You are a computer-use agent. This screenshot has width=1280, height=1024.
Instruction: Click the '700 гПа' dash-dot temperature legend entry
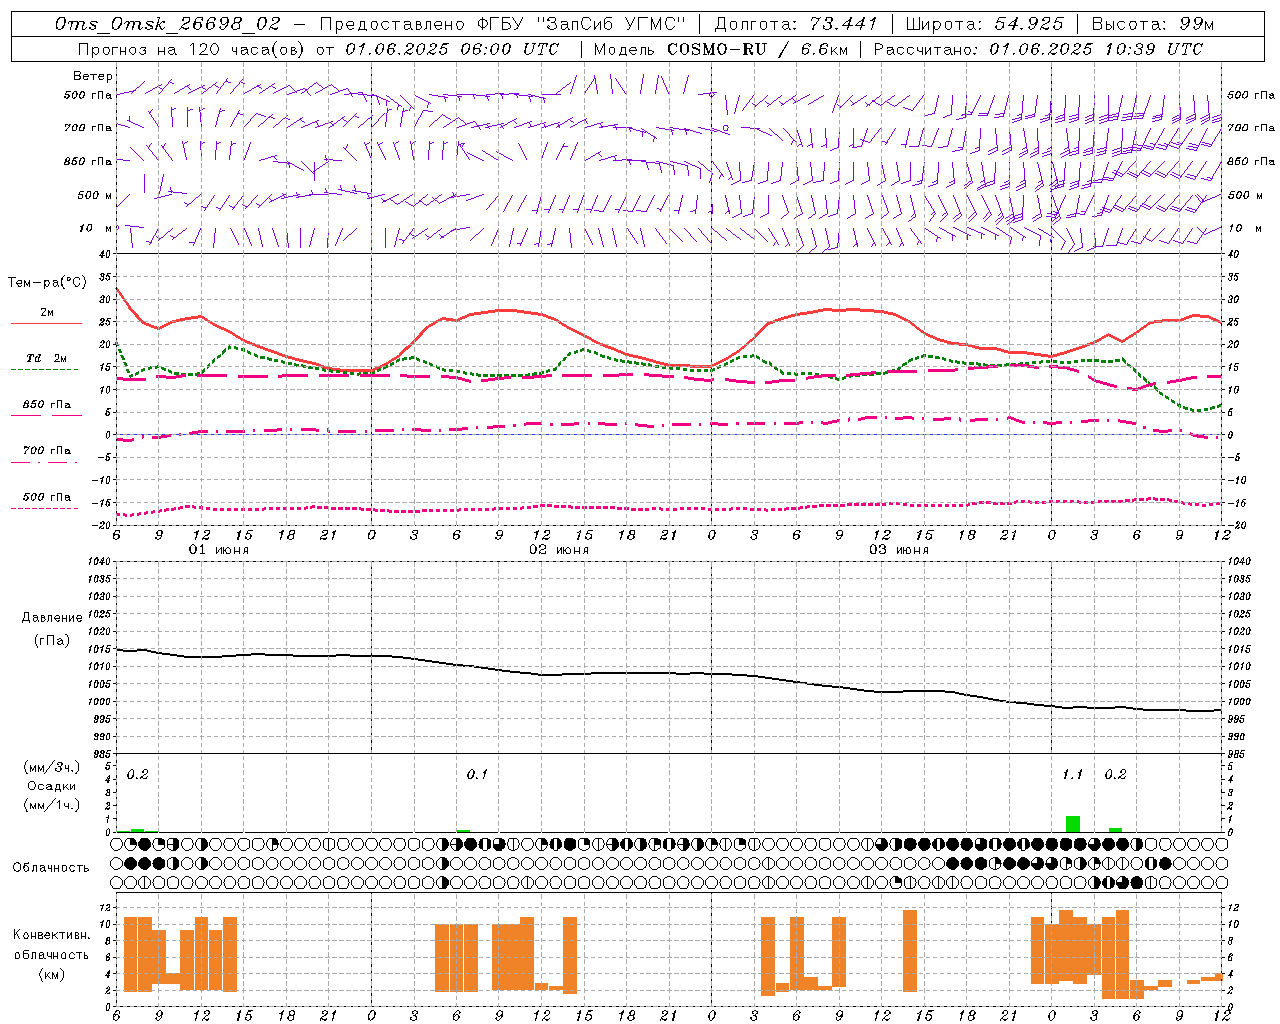tap(47, 450)
